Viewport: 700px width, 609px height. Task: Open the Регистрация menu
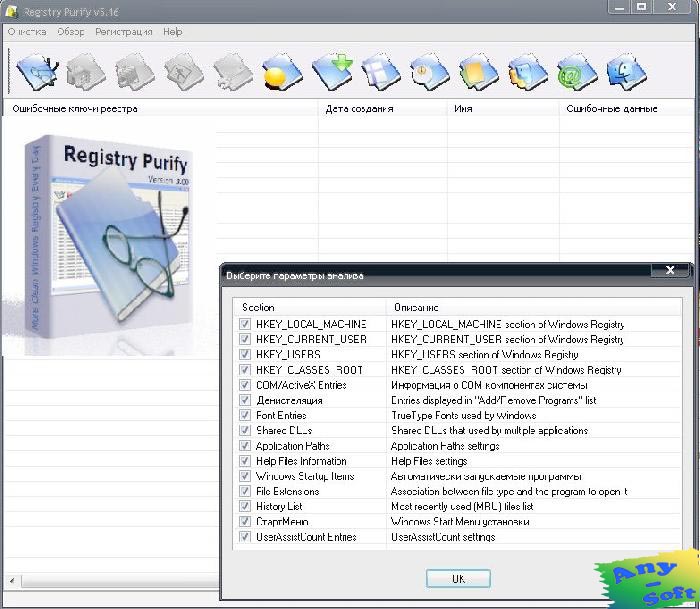coord(124,32)
